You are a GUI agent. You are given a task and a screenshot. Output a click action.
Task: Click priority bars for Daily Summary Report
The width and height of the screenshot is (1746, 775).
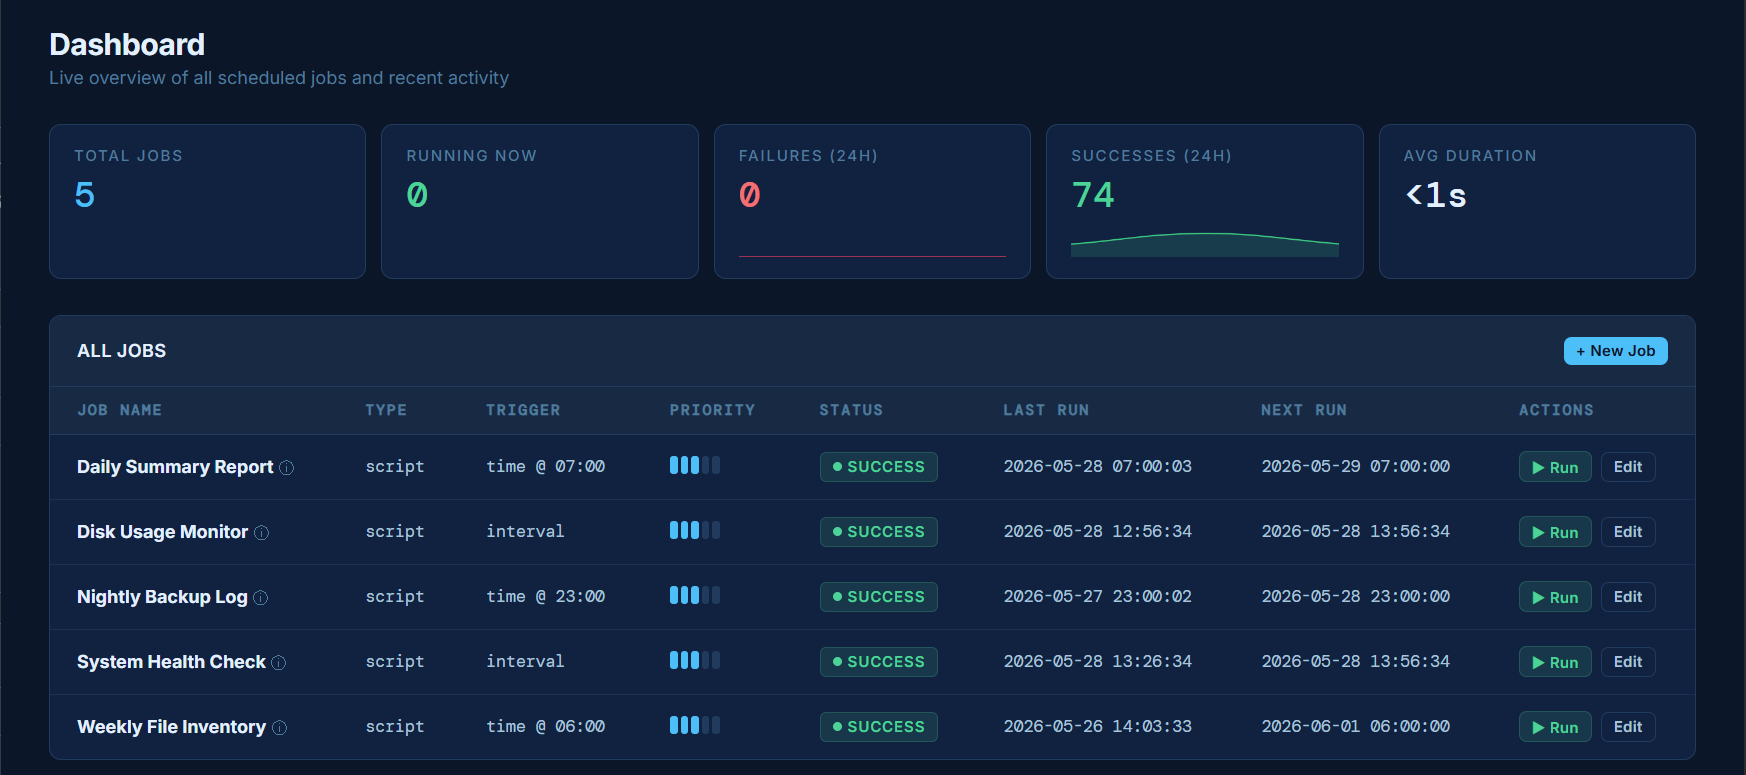point(695,465)
